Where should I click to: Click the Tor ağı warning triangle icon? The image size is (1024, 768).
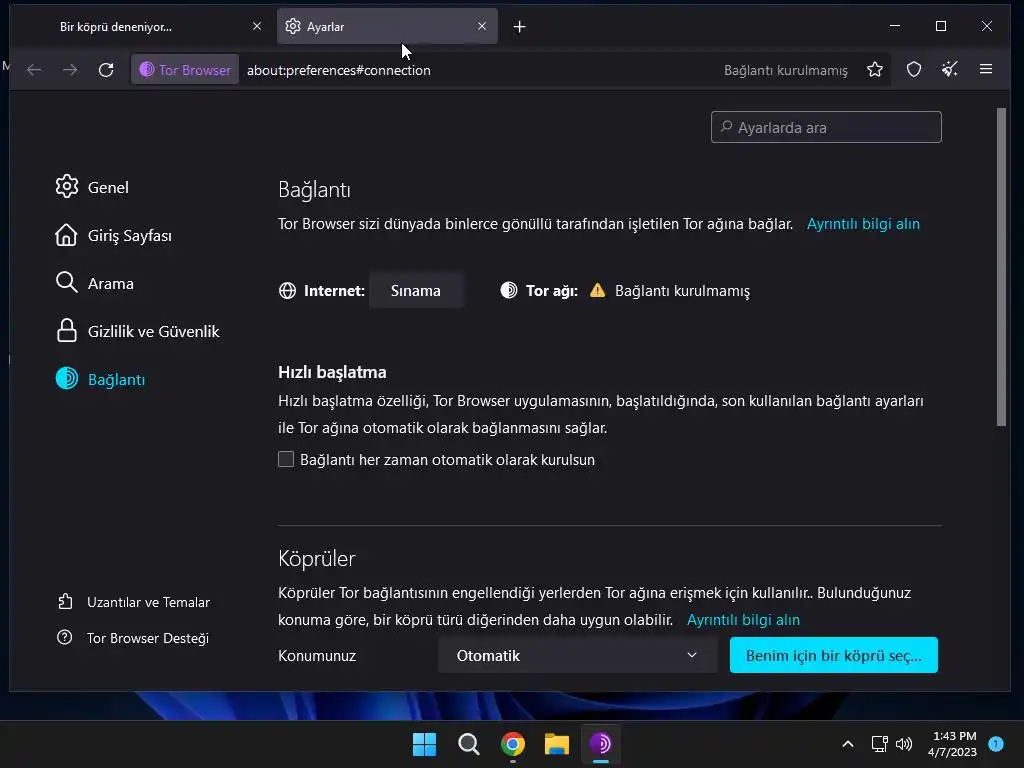coord(597,291)
